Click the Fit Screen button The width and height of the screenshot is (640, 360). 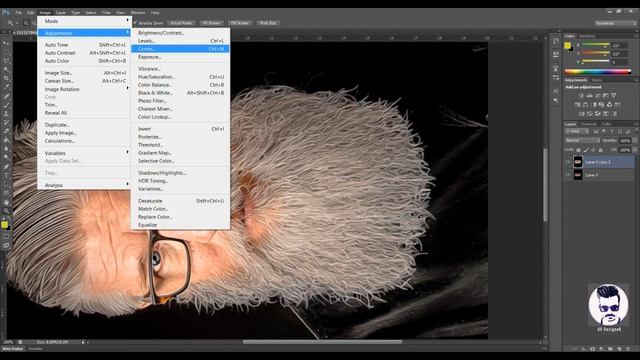(211, 23)
